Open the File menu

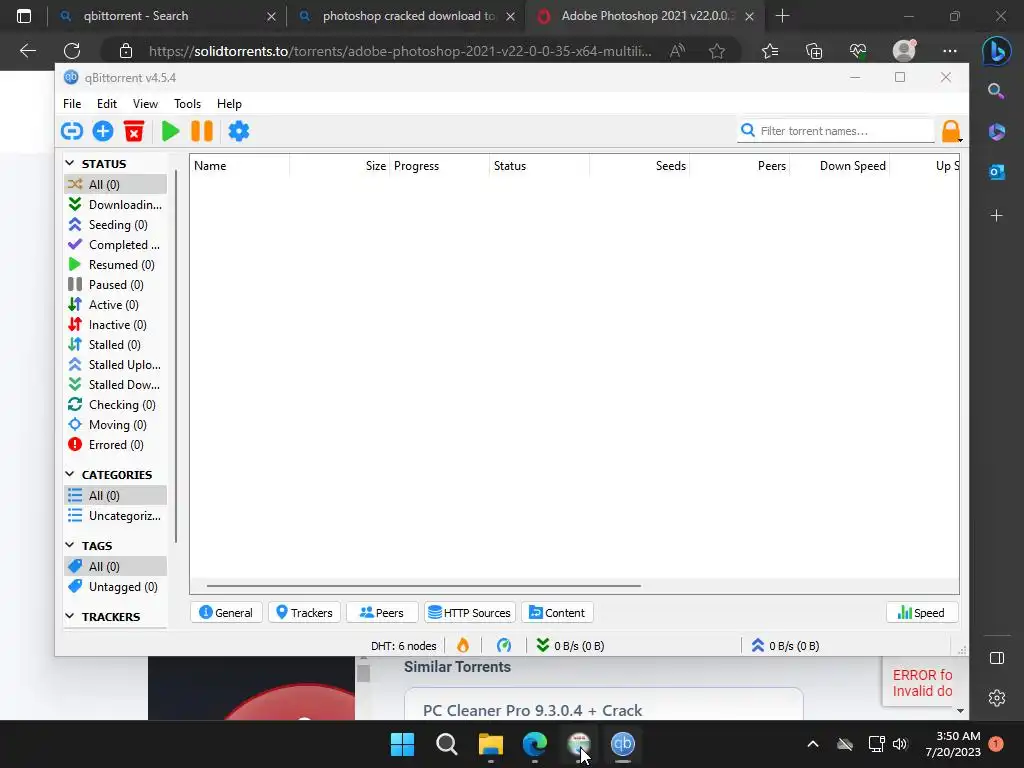(x=72, y=104)
